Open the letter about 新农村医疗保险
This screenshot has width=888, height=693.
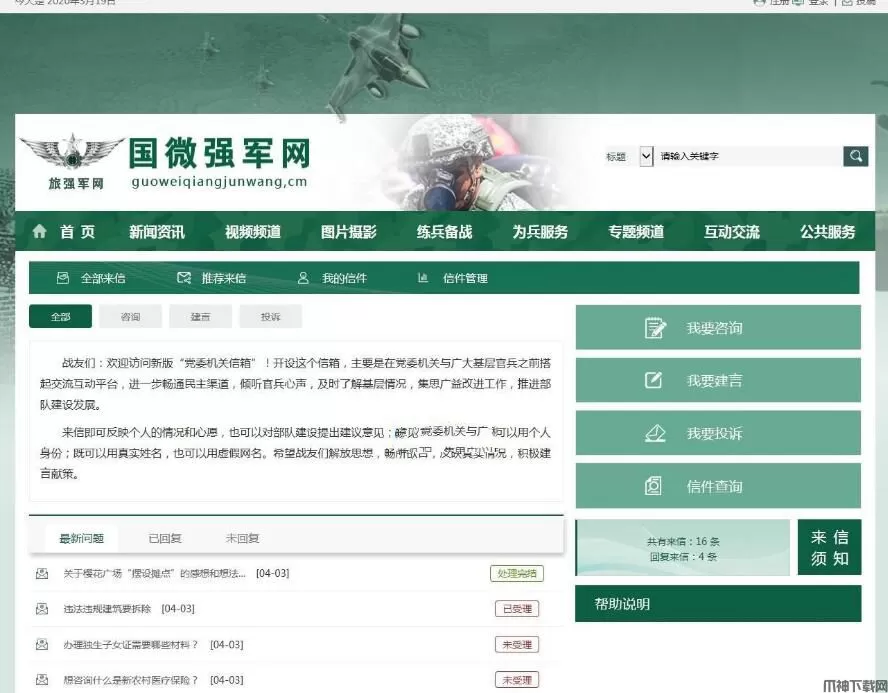coord(131,680)
